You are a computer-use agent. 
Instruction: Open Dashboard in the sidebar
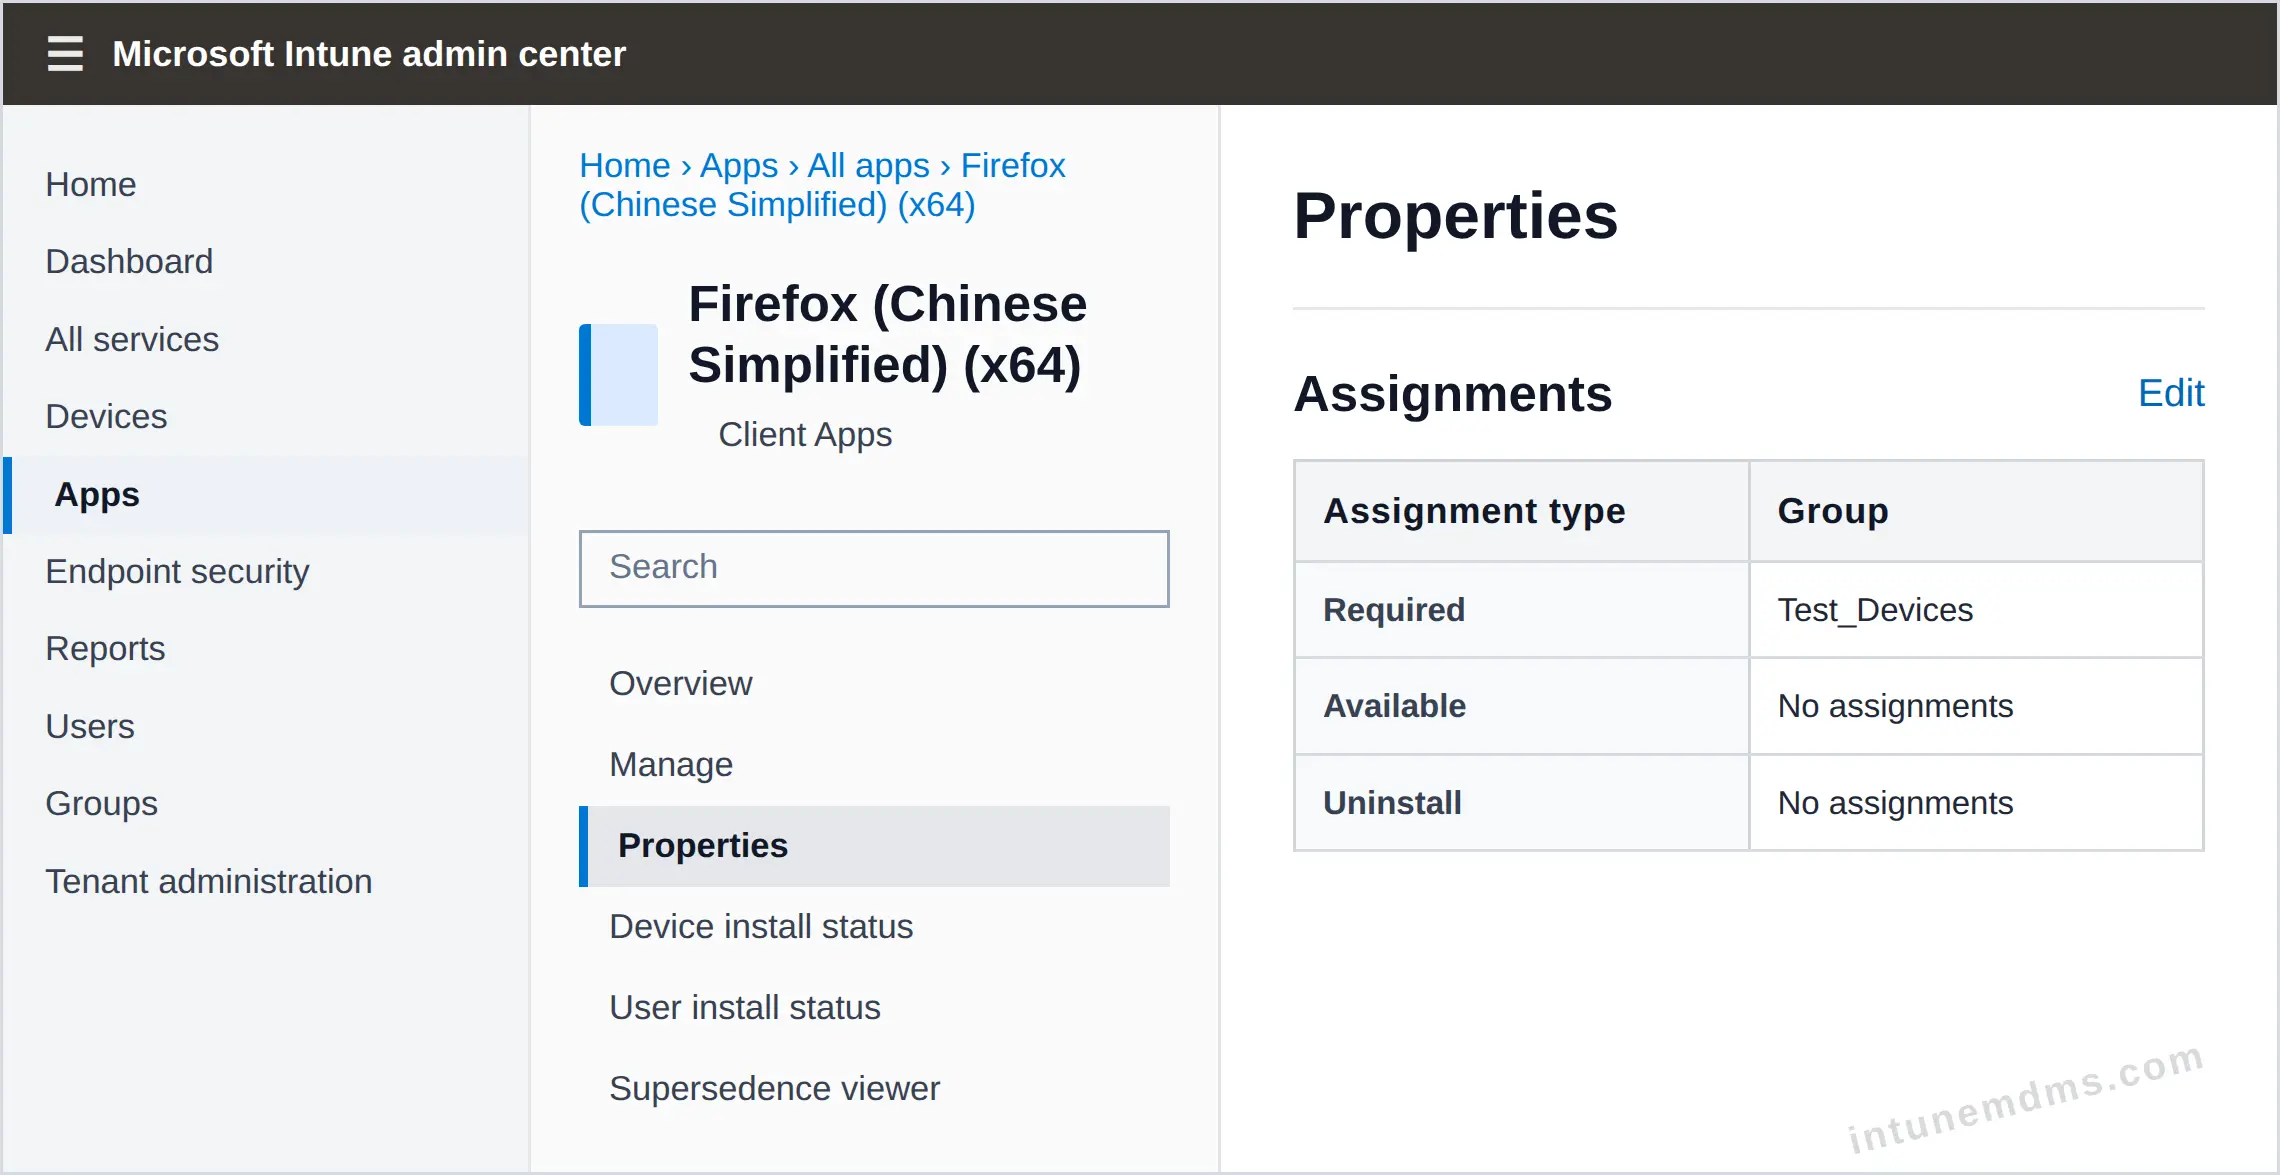(x=129, y=262)
